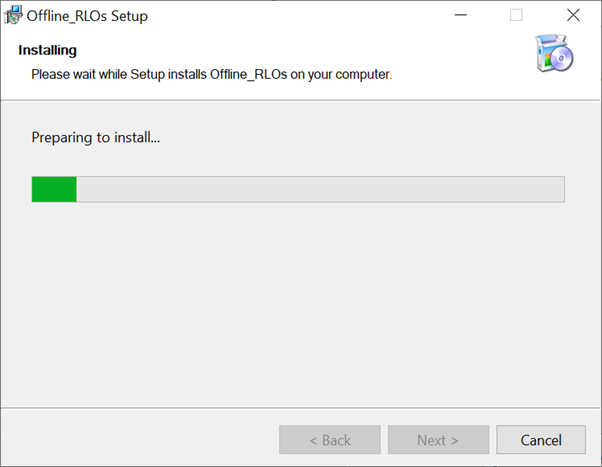
Task: Click the 'Offline_RLOs Setup' window title text
Action: [87, 16]
